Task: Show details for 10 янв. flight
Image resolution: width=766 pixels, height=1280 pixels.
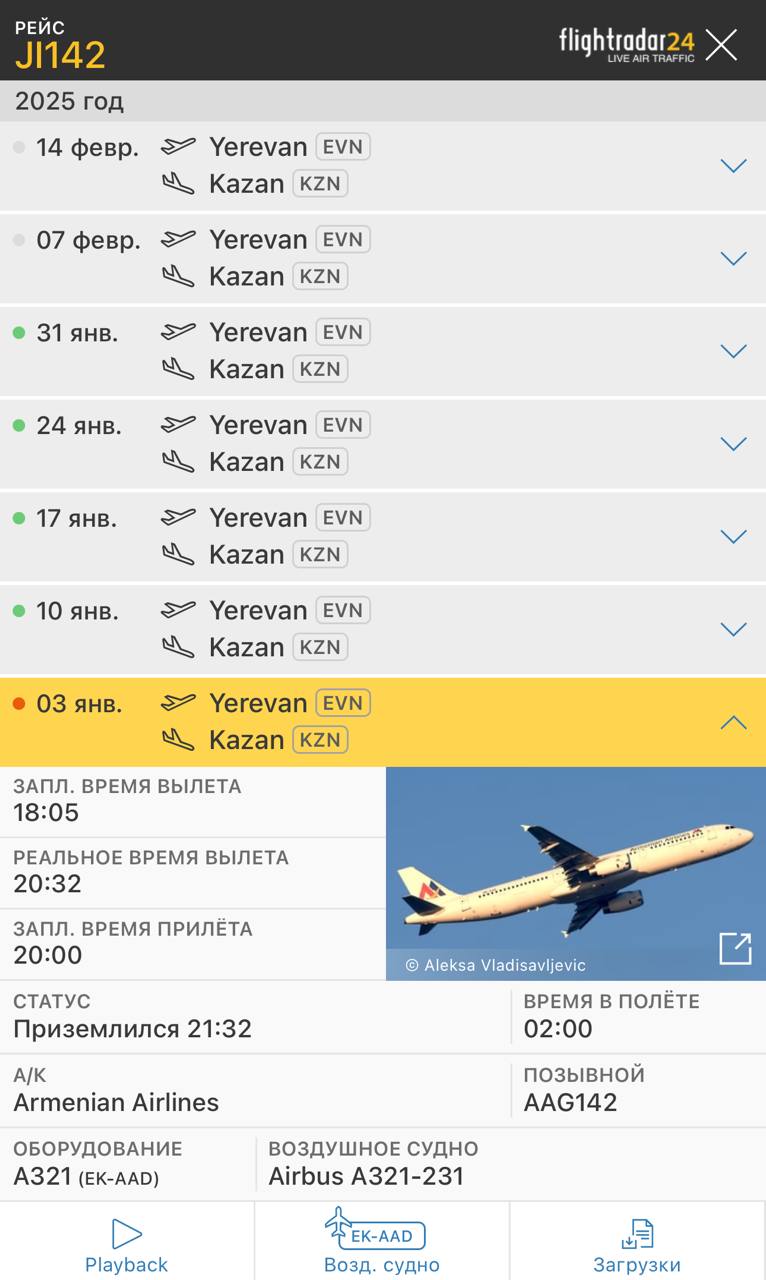Action: click(734, 629)
